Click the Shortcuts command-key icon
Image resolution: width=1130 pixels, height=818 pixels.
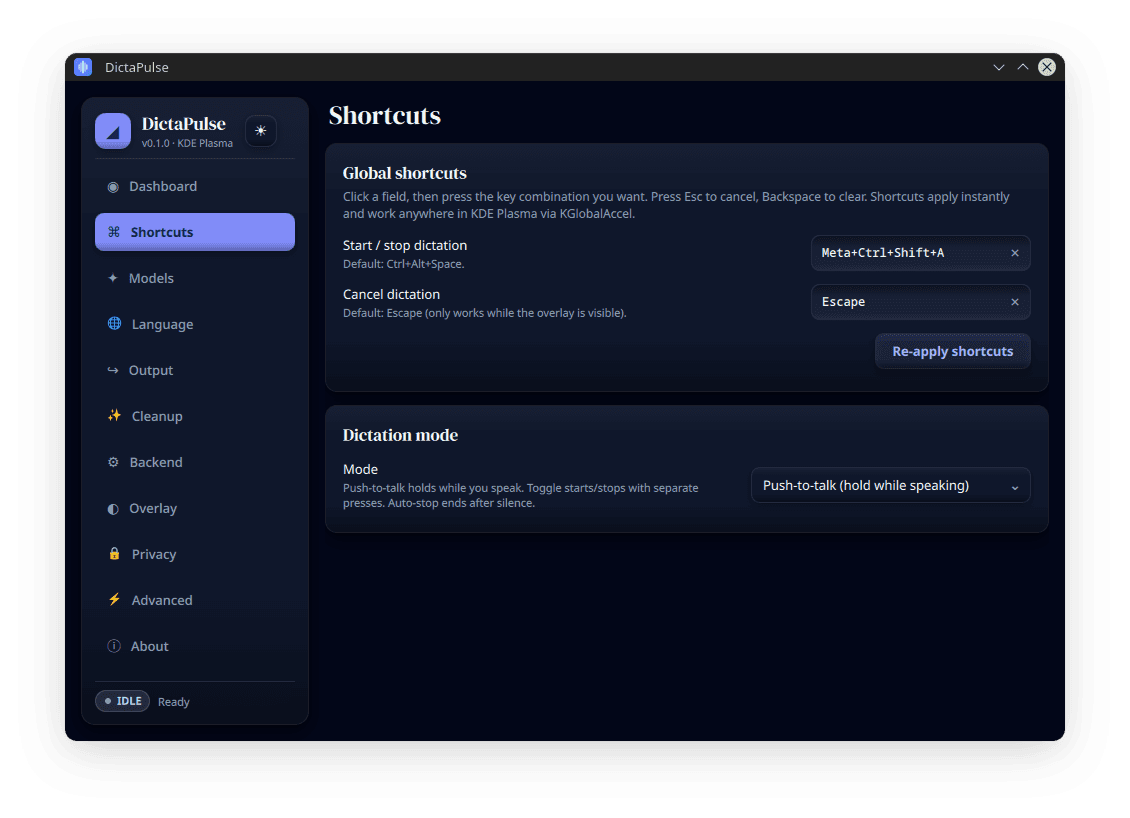114,232
